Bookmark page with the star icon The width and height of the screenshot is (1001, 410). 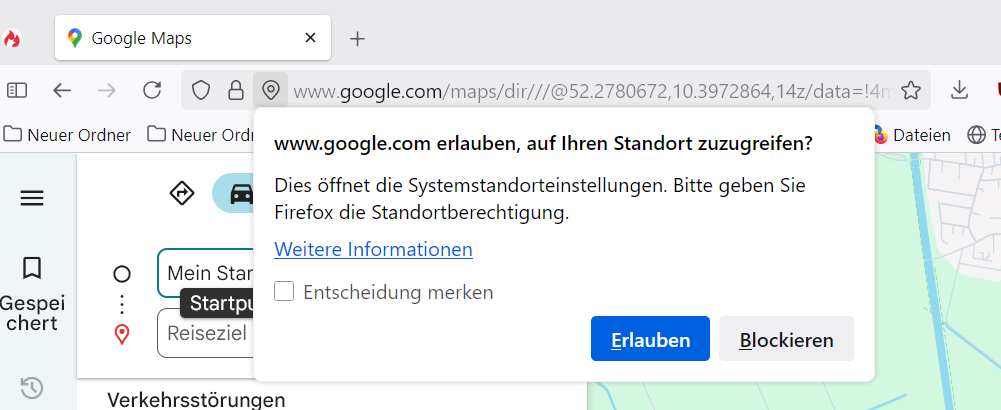click(910, 91)
